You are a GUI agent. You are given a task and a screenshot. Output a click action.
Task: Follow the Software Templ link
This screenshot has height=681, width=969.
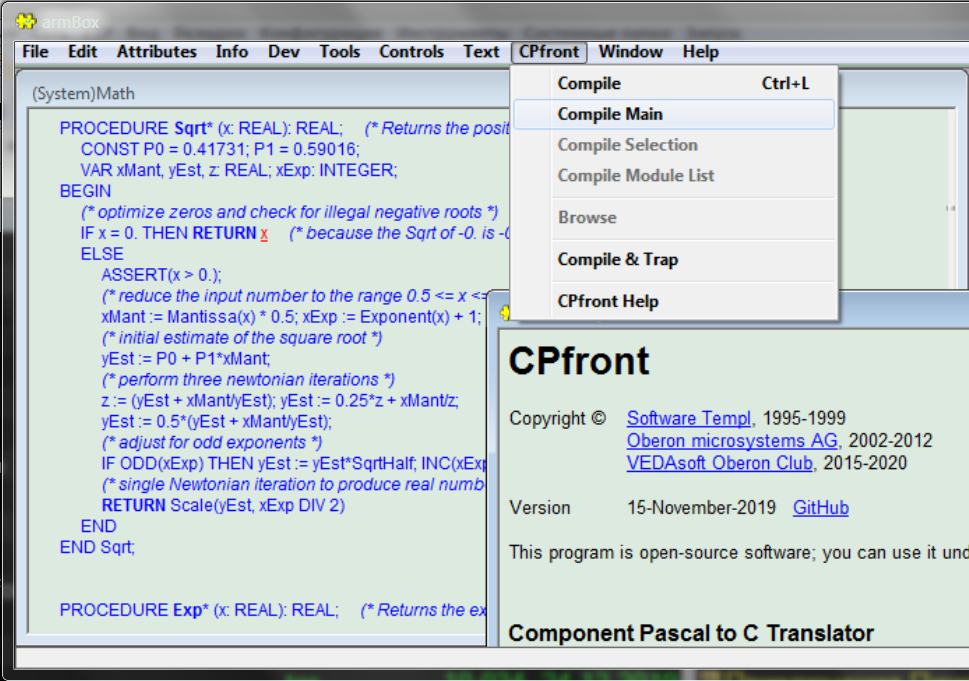[689, 418]
